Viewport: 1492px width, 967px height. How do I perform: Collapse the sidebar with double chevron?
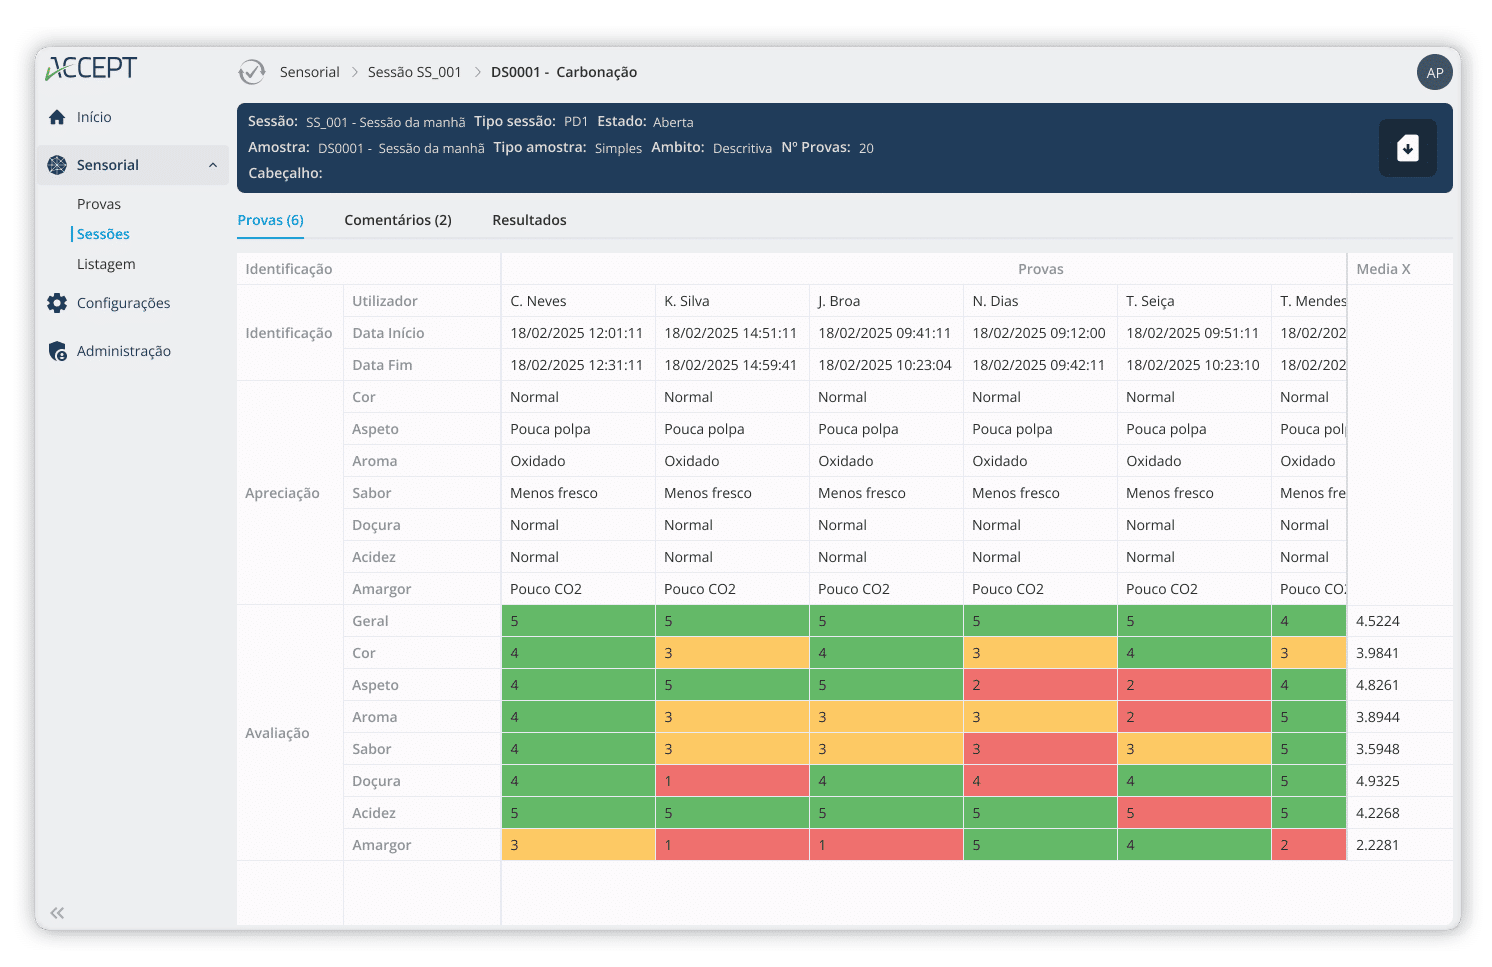(57, 912)
